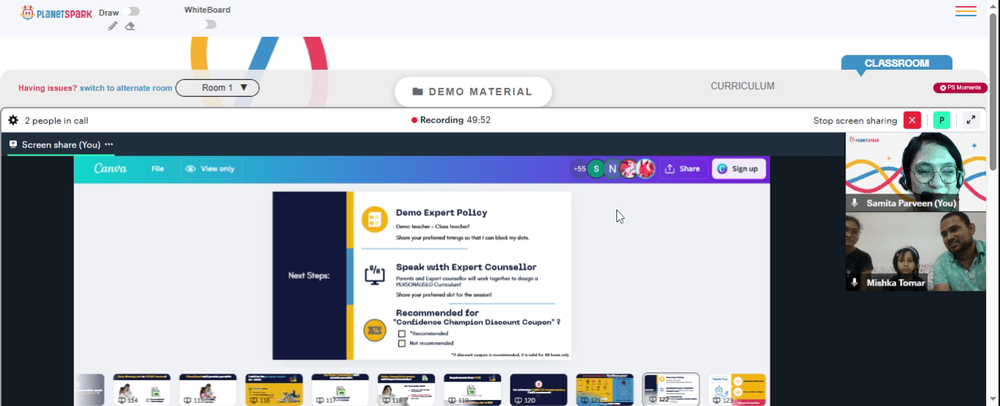Click the green P participant avatar
This screenshot has height=406, width=1000.
[x=941, y=120]
